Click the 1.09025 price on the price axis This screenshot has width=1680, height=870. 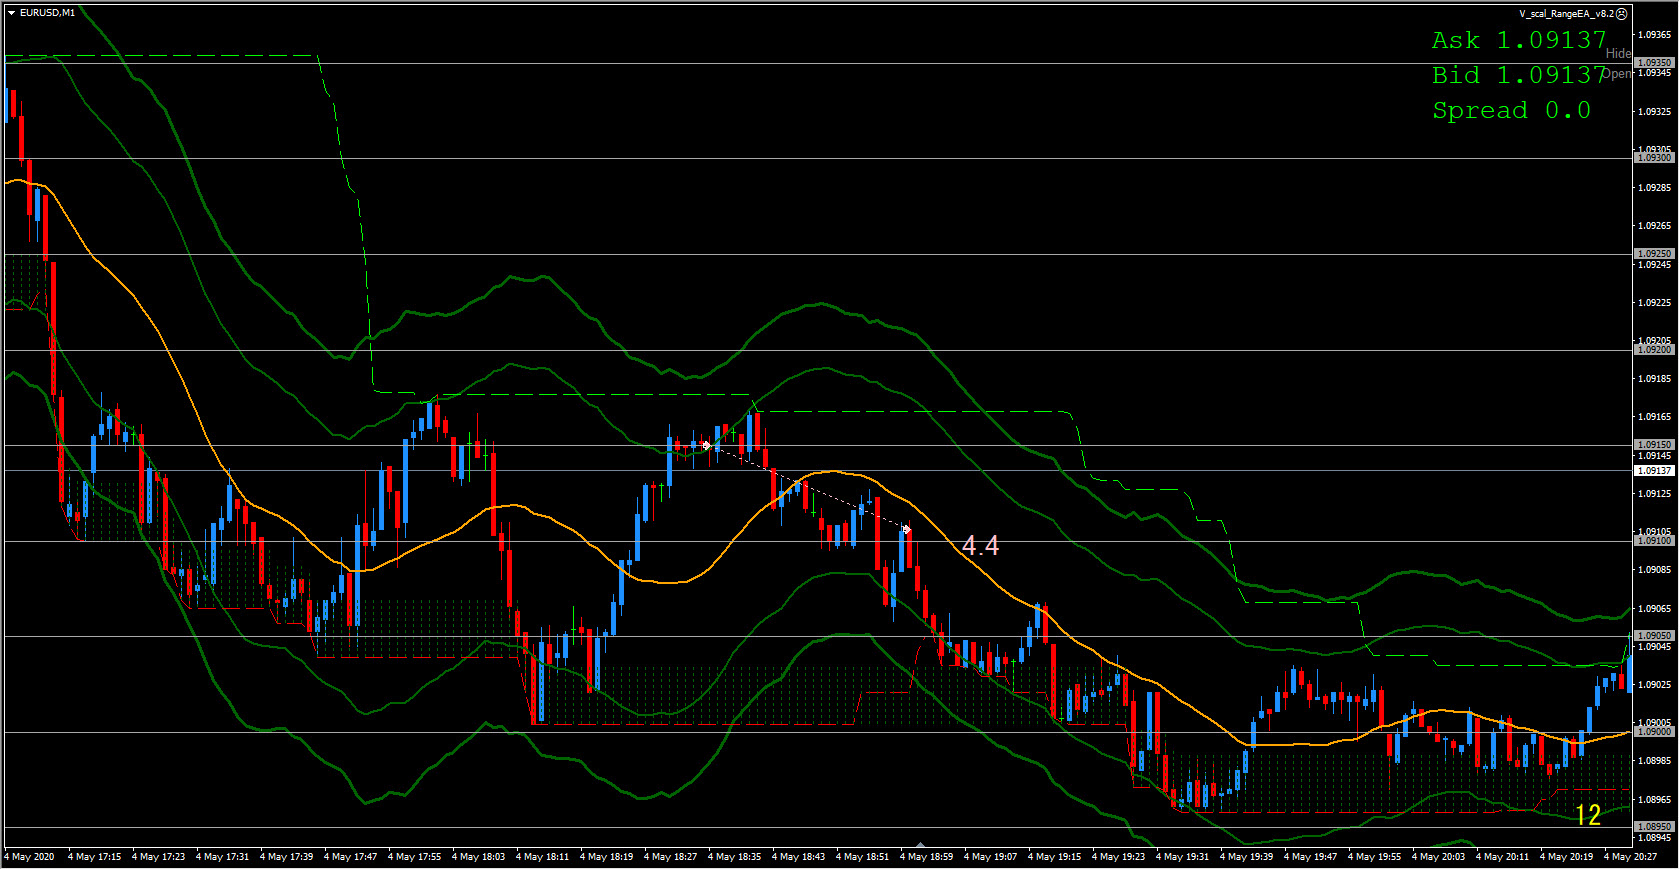tap(1654, 685)
